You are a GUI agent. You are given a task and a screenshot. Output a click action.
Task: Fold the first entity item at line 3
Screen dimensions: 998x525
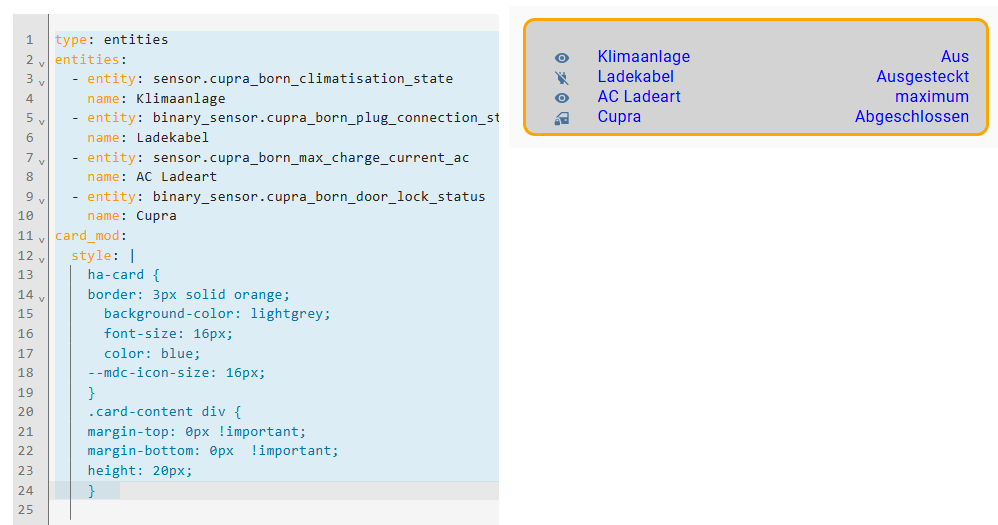pyautogui.click(x=41, y=81)
